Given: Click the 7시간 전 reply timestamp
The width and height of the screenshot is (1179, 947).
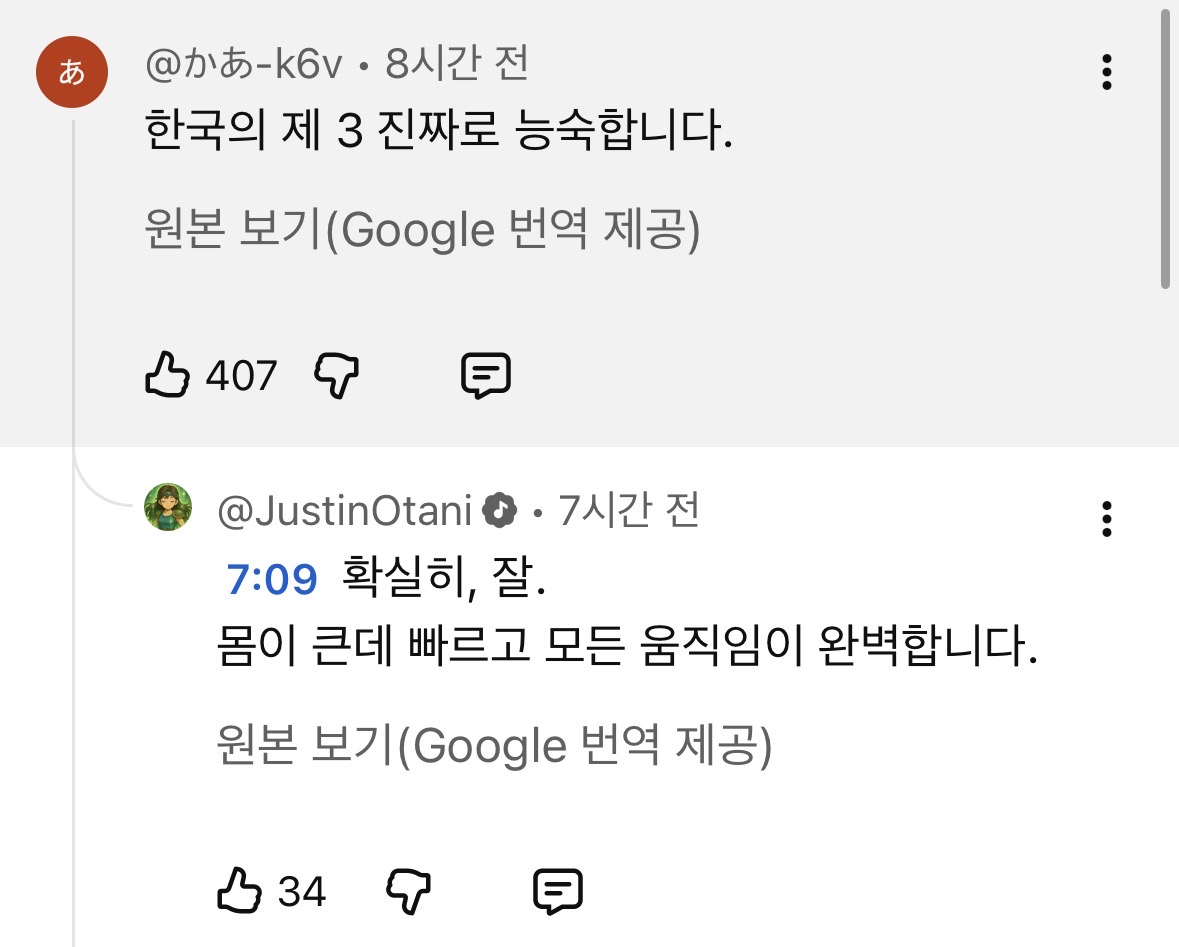Looking at the screenshot, I should tap(629, 512).
